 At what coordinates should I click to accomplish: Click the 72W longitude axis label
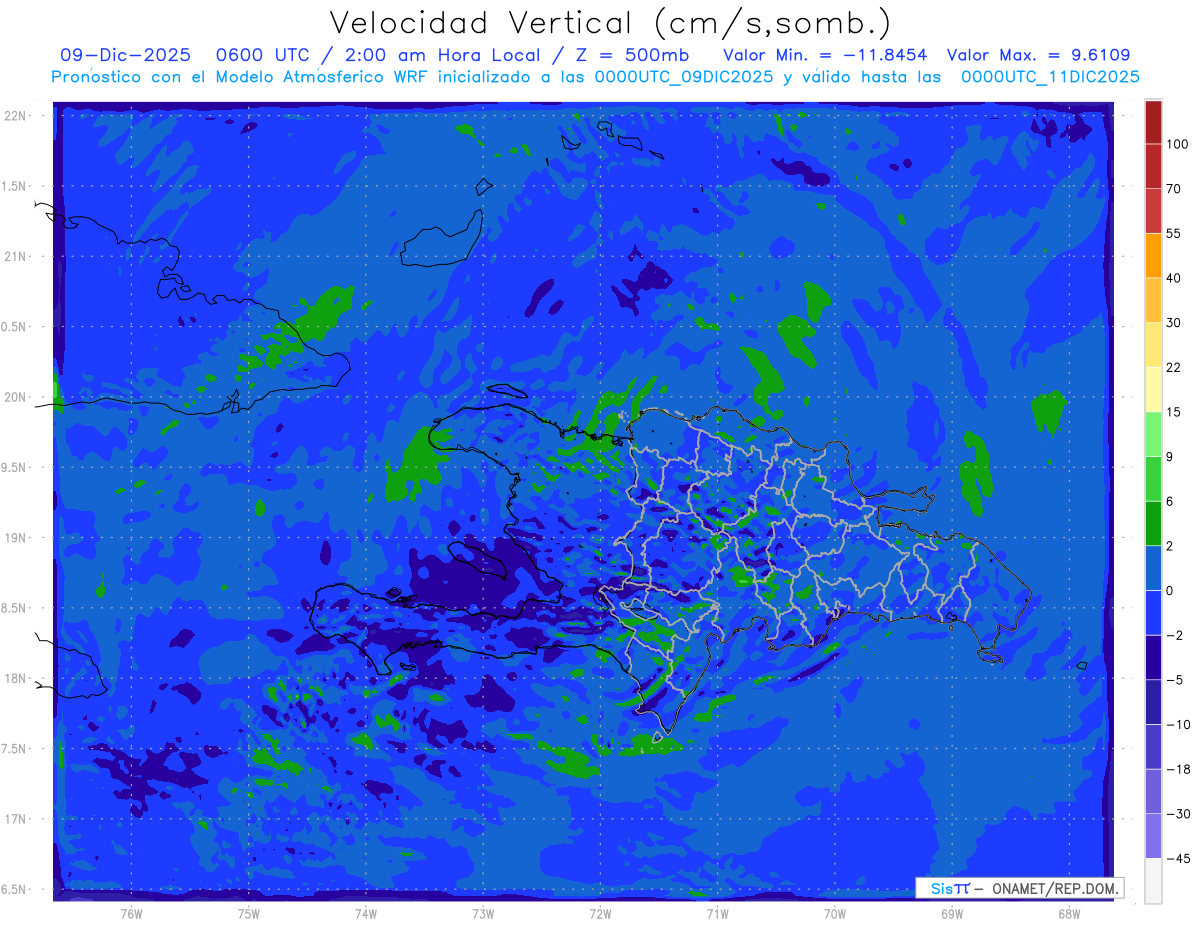[600, 913]
